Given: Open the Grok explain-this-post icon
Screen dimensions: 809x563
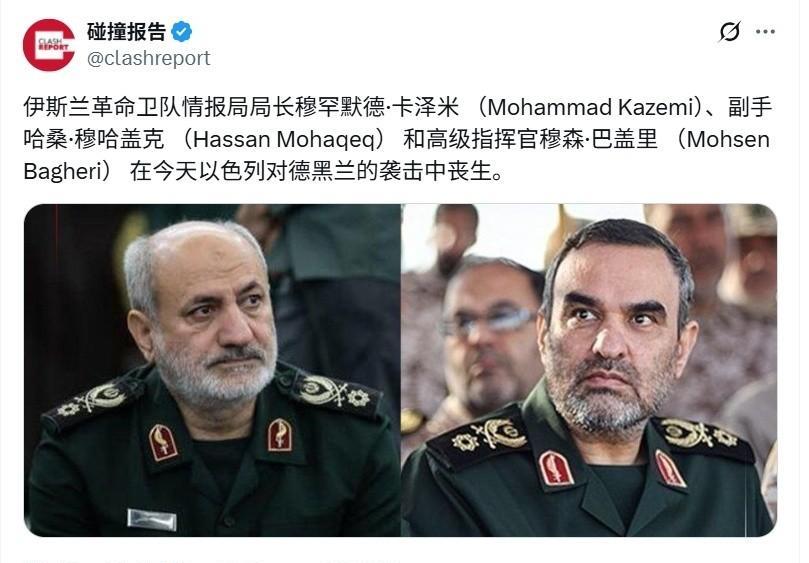Looking at the screenshot, I should click(x=730, y=31).
